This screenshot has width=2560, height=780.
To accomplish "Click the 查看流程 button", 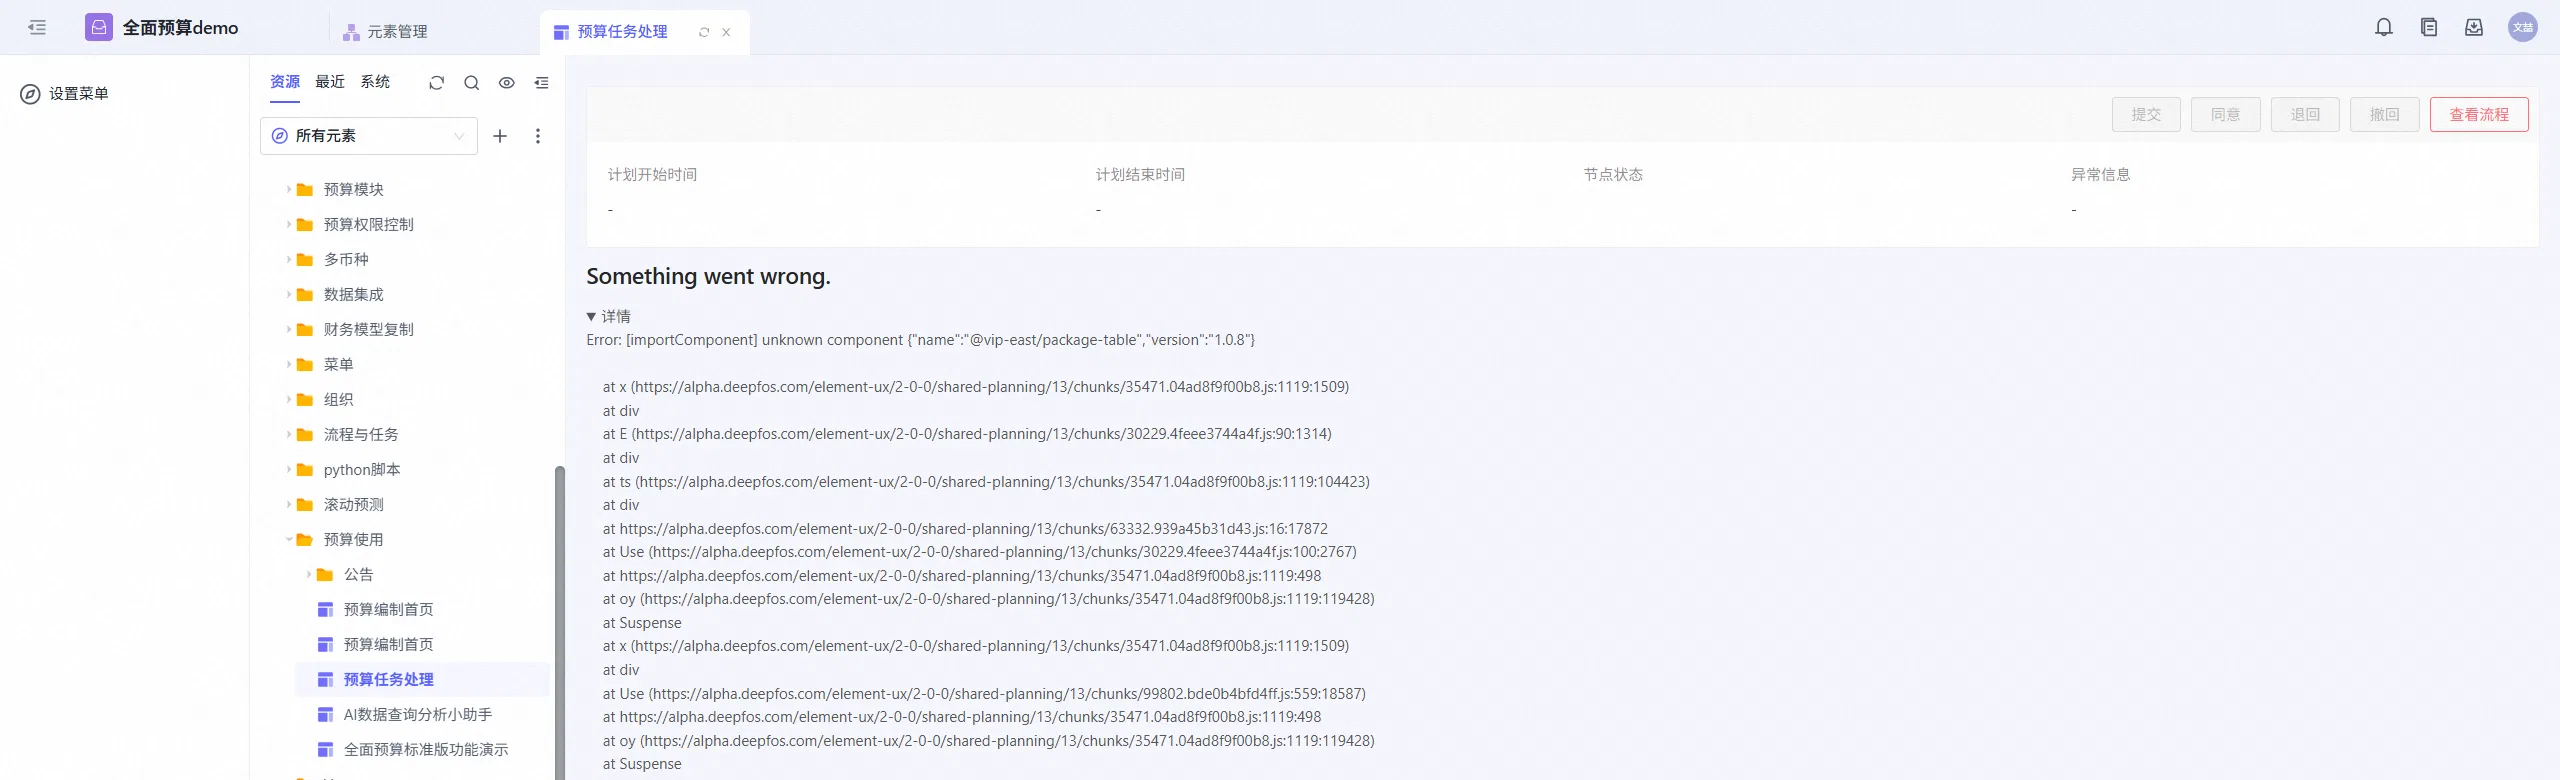I will 2479,115.
